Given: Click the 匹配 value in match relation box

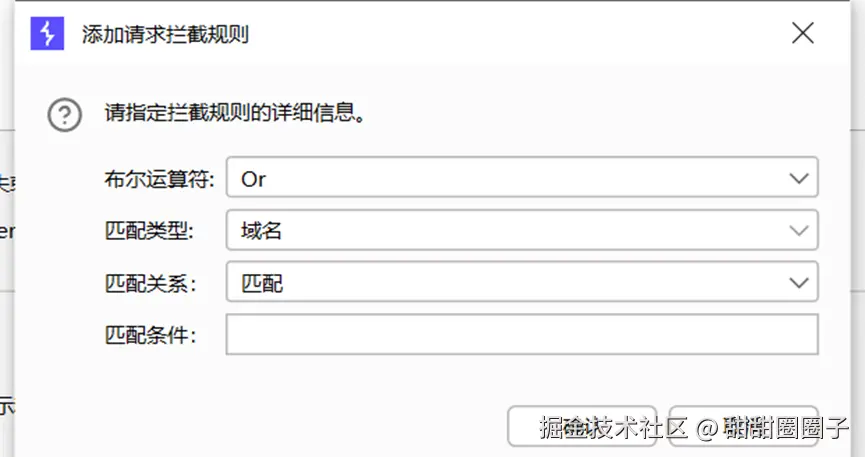Looking at the screenshot, I should [x=262, y=283].
